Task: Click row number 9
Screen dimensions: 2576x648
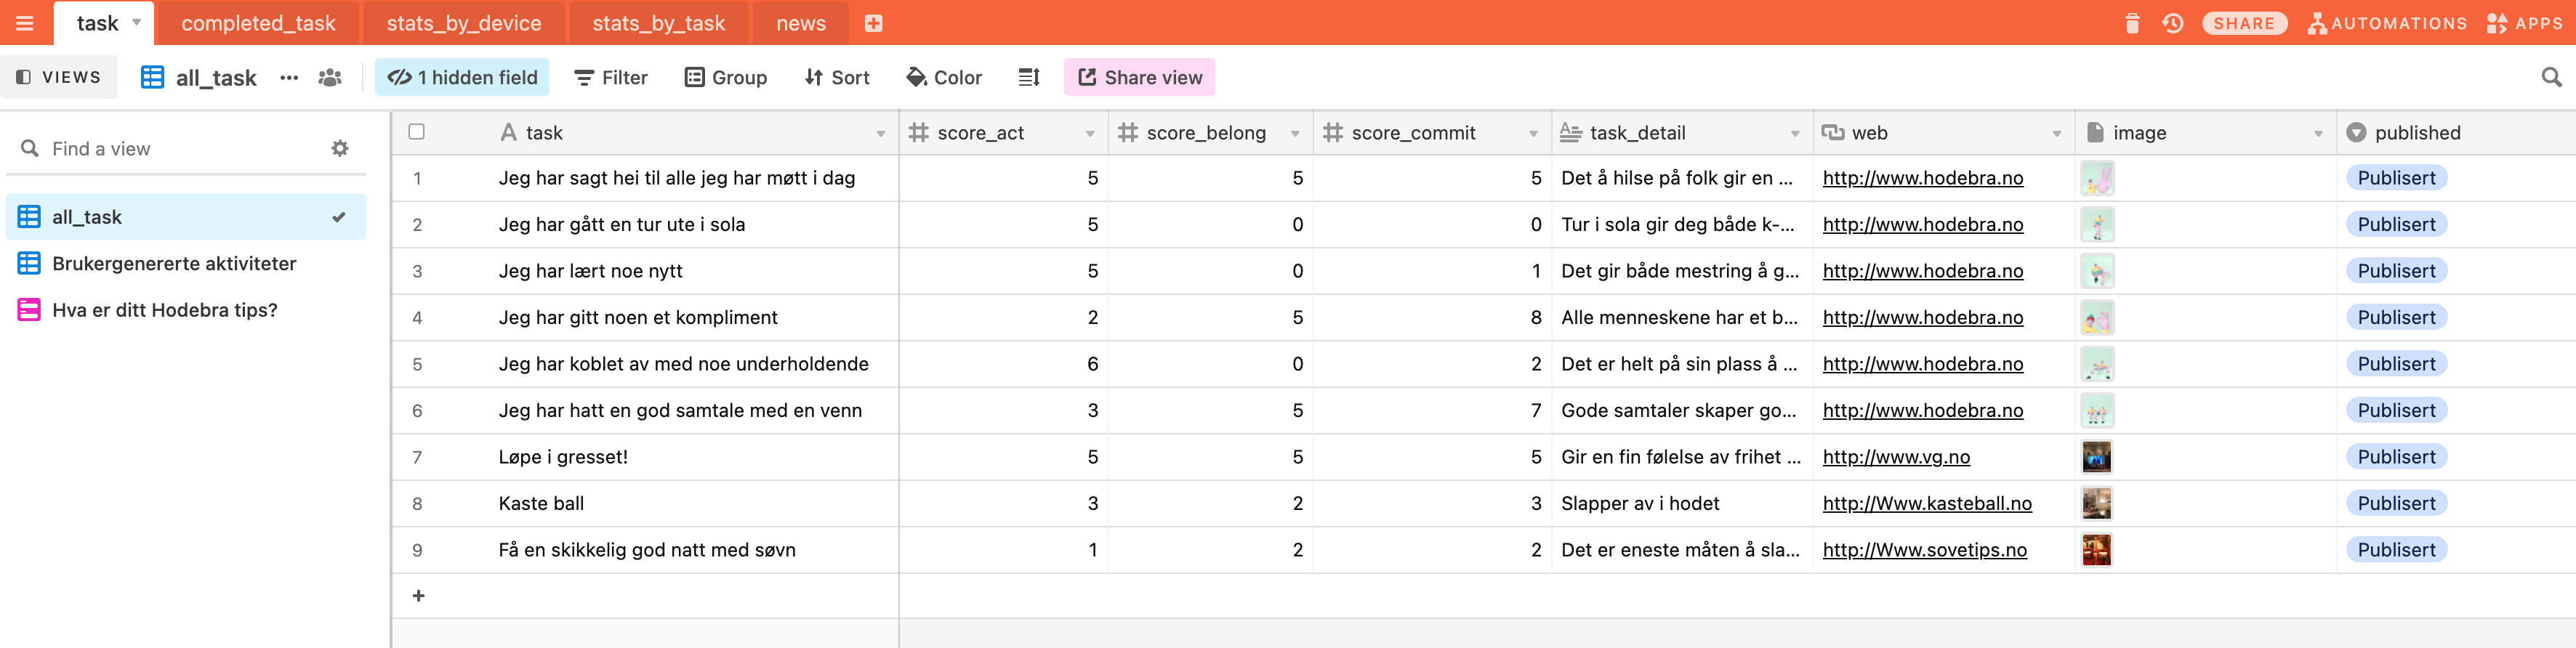Action: click(x=417, y=550)
